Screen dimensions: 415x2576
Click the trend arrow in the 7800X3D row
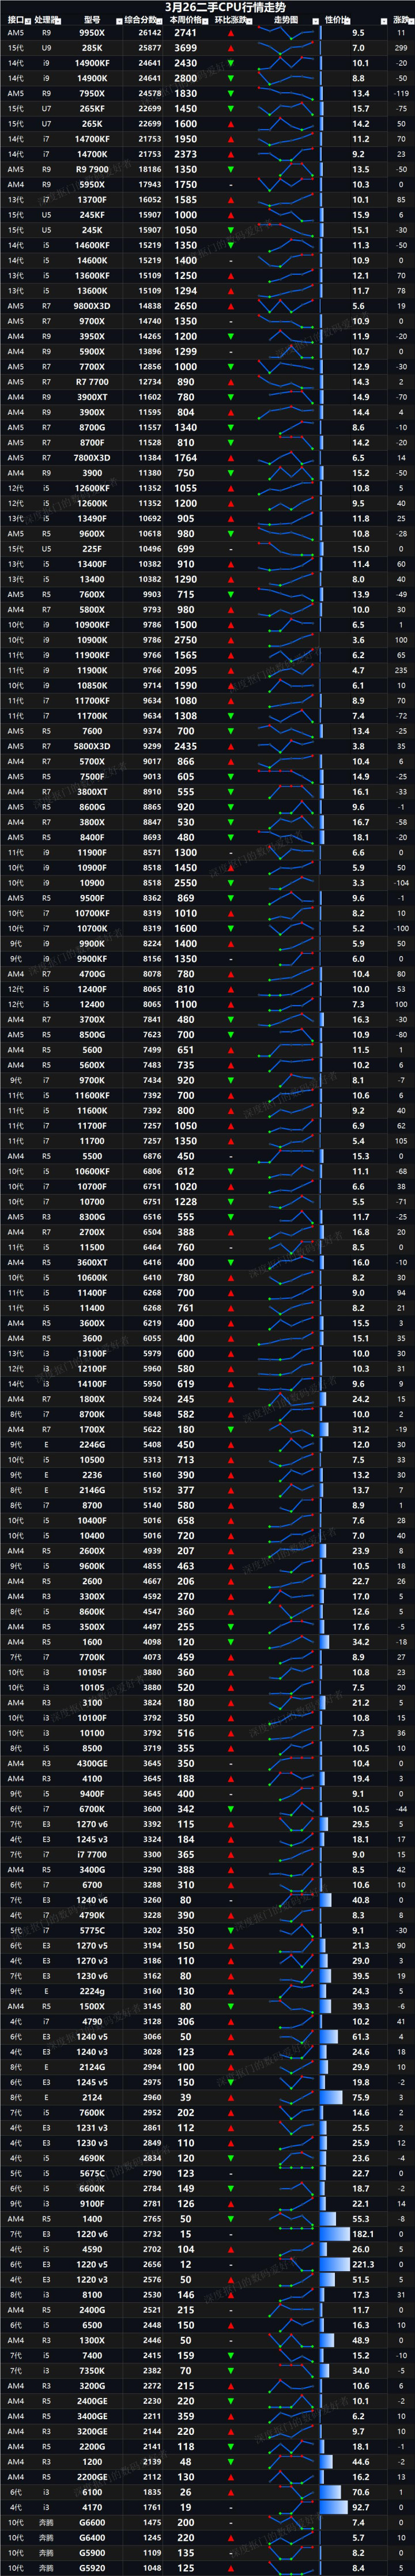pos(231,458)
